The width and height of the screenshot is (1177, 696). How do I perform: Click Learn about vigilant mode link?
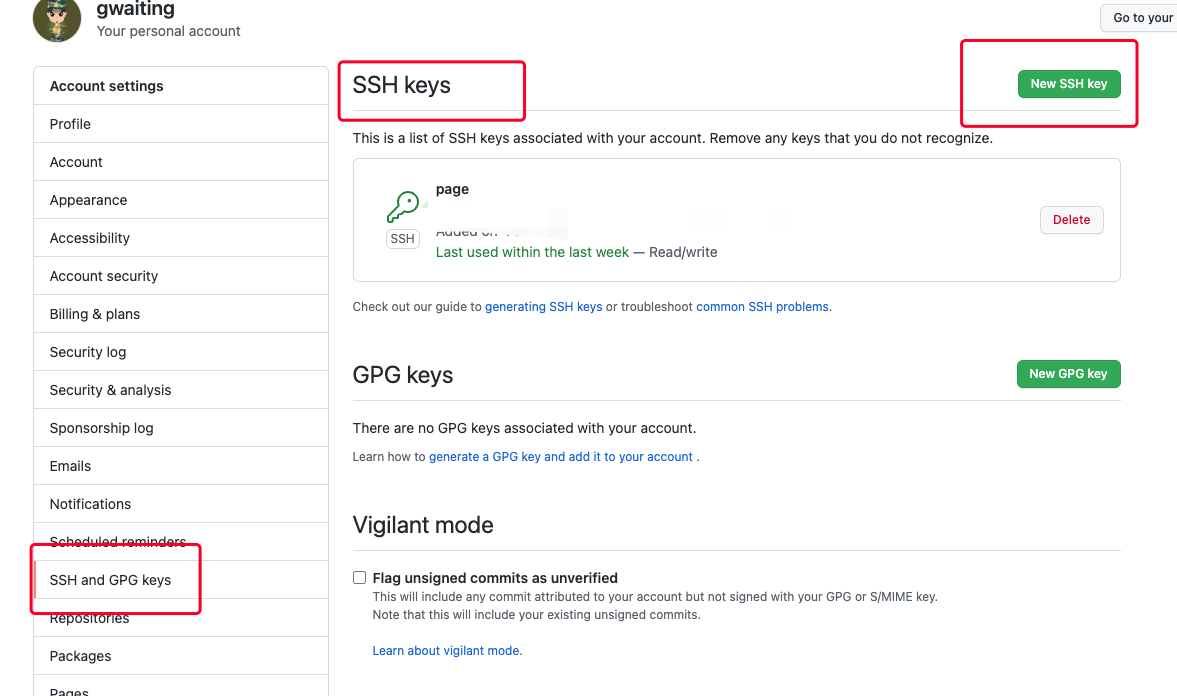446,650
